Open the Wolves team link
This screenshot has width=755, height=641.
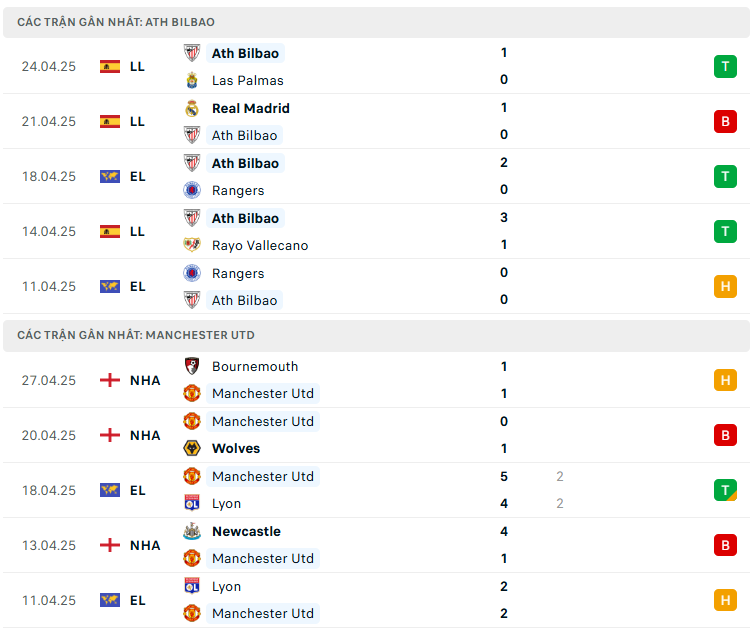(x=236, y=448)
